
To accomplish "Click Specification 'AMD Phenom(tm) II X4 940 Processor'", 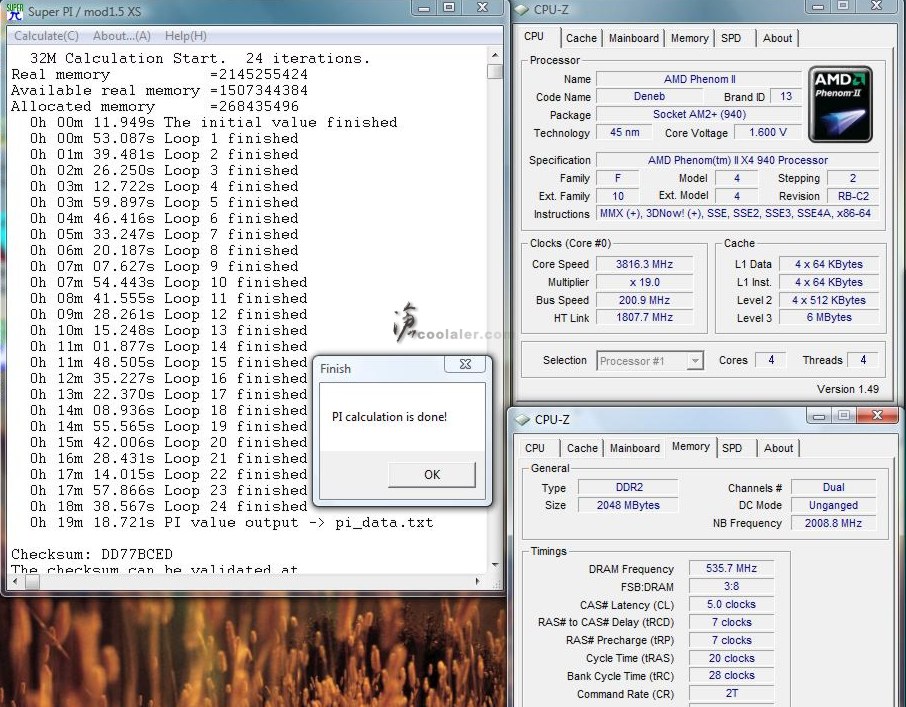I will 737,160.
